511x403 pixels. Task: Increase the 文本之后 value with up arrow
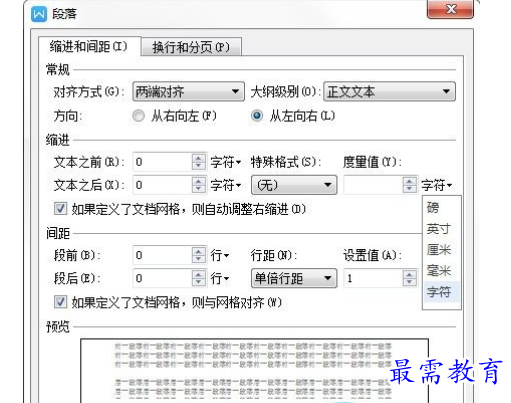coord(199,181)
